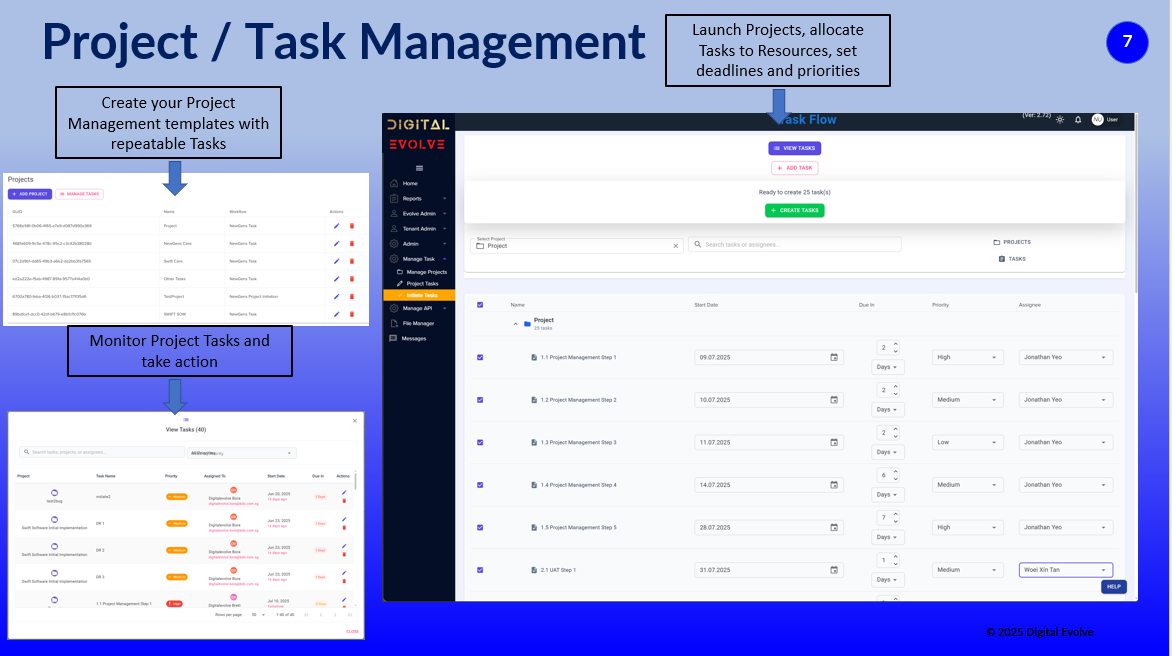Expand Manage API in the sidebar
Screen dimensions: 1172x656
tap(419, 308)
